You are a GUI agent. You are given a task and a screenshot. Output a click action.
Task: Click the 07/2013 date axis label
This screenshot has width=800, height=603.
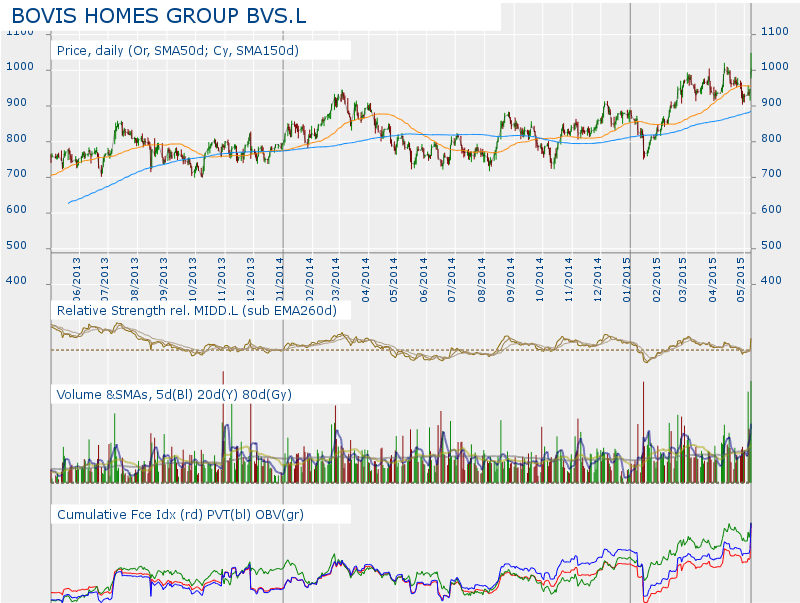(x=105, y=280)
